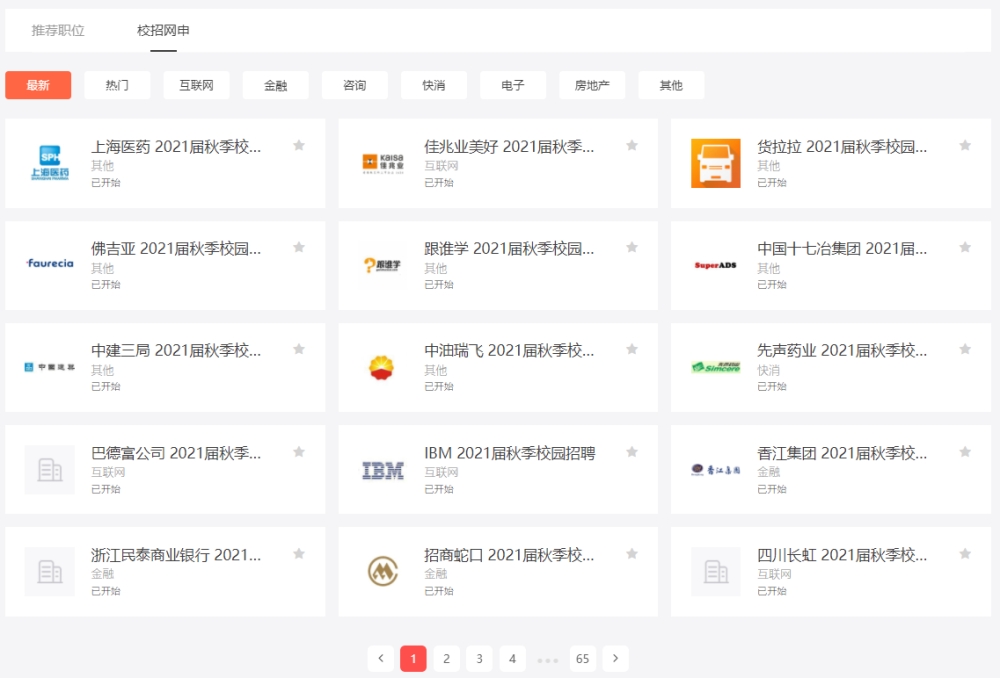This screenshot has width=1000, height=678.
Task: Choose the 快消 filter
Action: [434, 85]
